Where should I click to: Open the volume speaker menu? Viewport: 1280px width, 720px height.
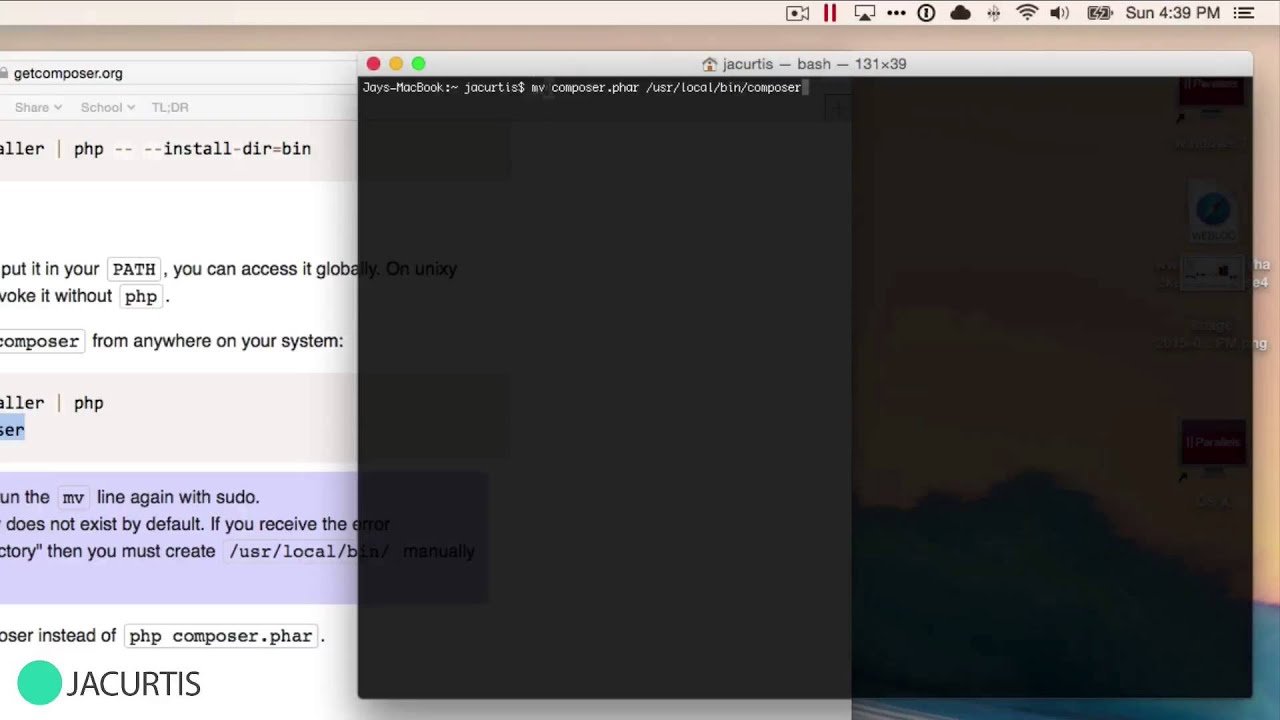pyautogui.click(x=1060, y=13)
